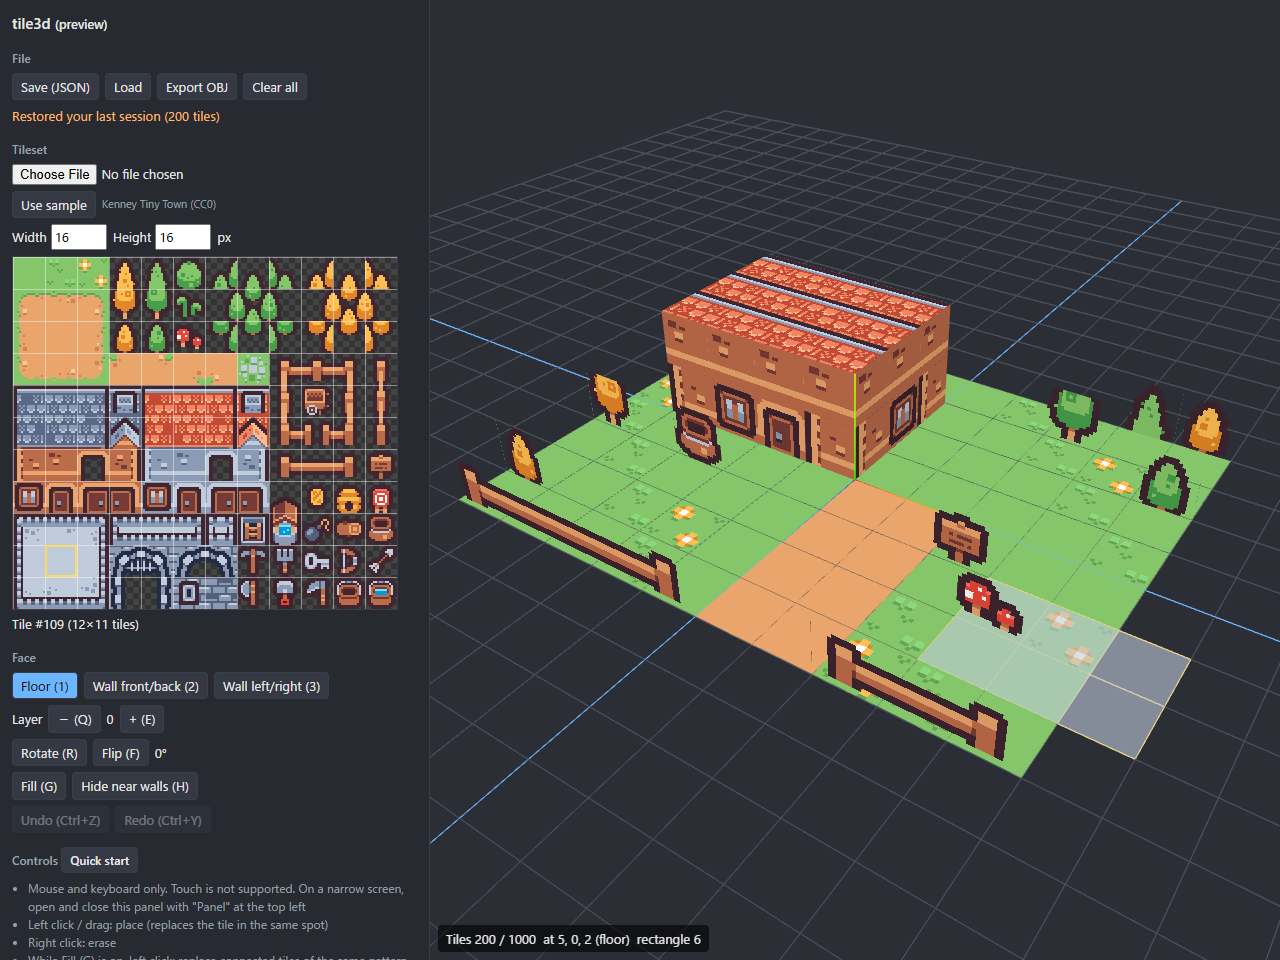Screen dimensions: 1280x960
Task: Select the wooden signpost tile in the tileset
Action: point(381,465)
